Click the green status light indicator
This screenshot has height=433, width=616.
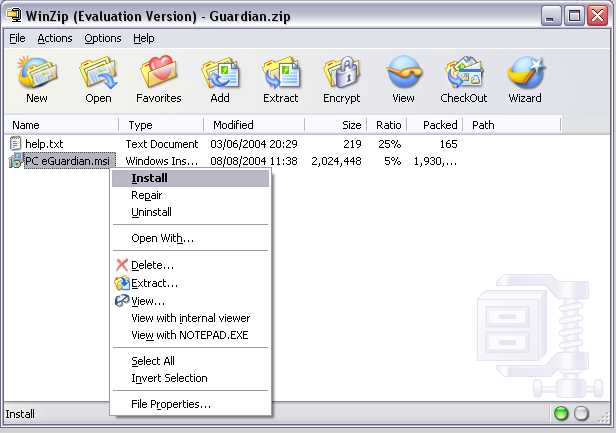coord(561,414)
